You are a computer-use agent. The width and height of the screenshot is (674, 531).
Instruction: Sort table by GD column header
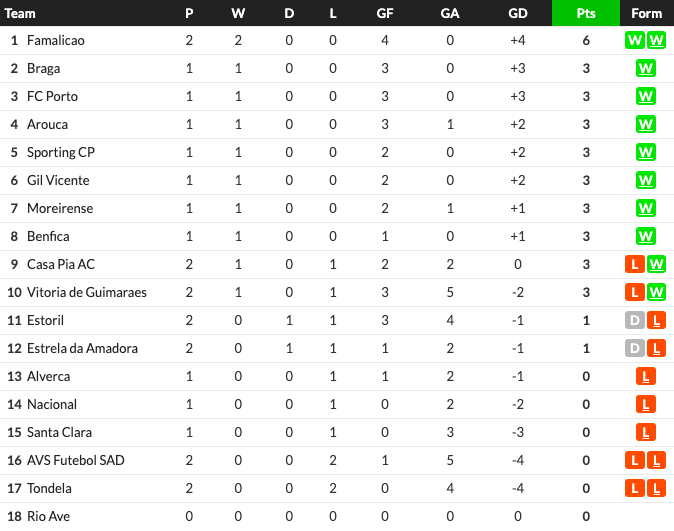click(x=518, y=13)
